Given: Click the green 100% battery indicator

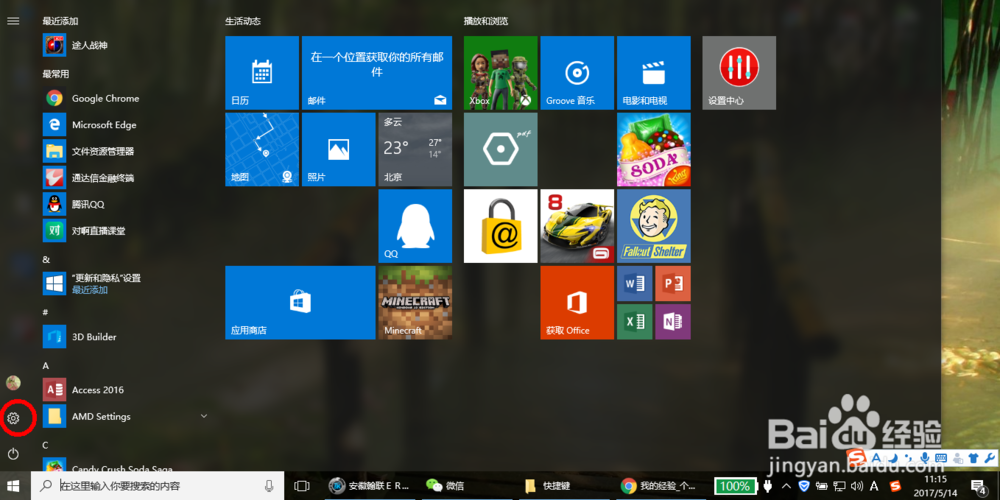Looking at the screenshot, I should (x=735, y=486).
